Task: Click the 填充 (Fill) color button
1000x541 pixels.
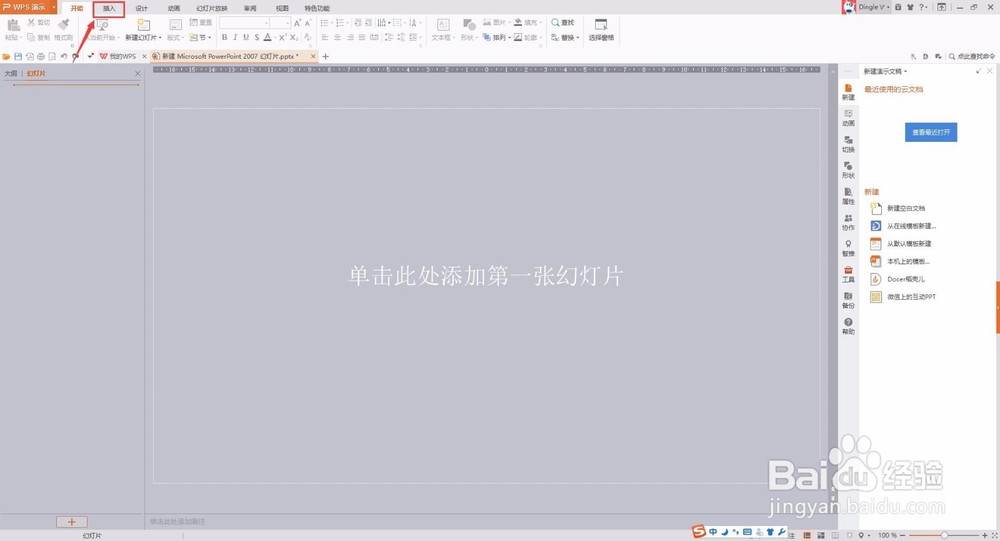Action: [x=528, y=22]
